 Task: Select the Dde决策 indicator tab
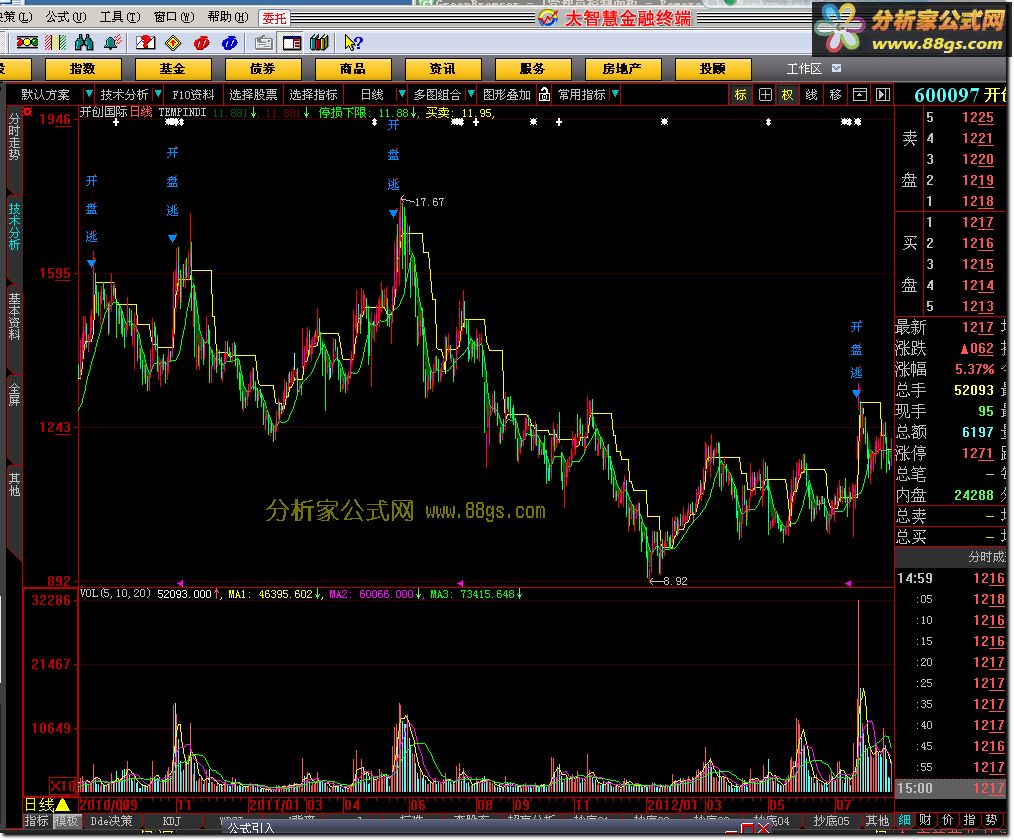pos(111,821)
